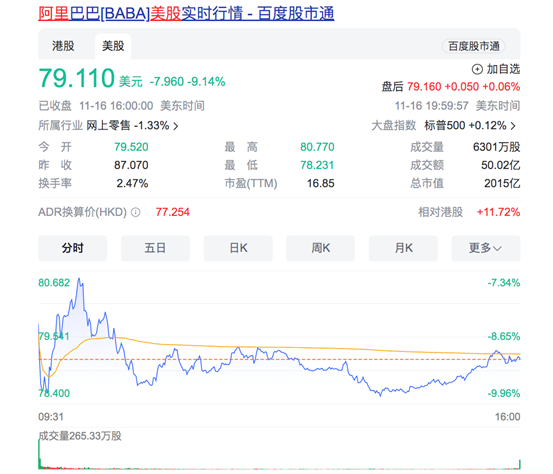This screenshot has height=474, width=553.
Task: Click the 16:00 time label
Action: [508, 417]
